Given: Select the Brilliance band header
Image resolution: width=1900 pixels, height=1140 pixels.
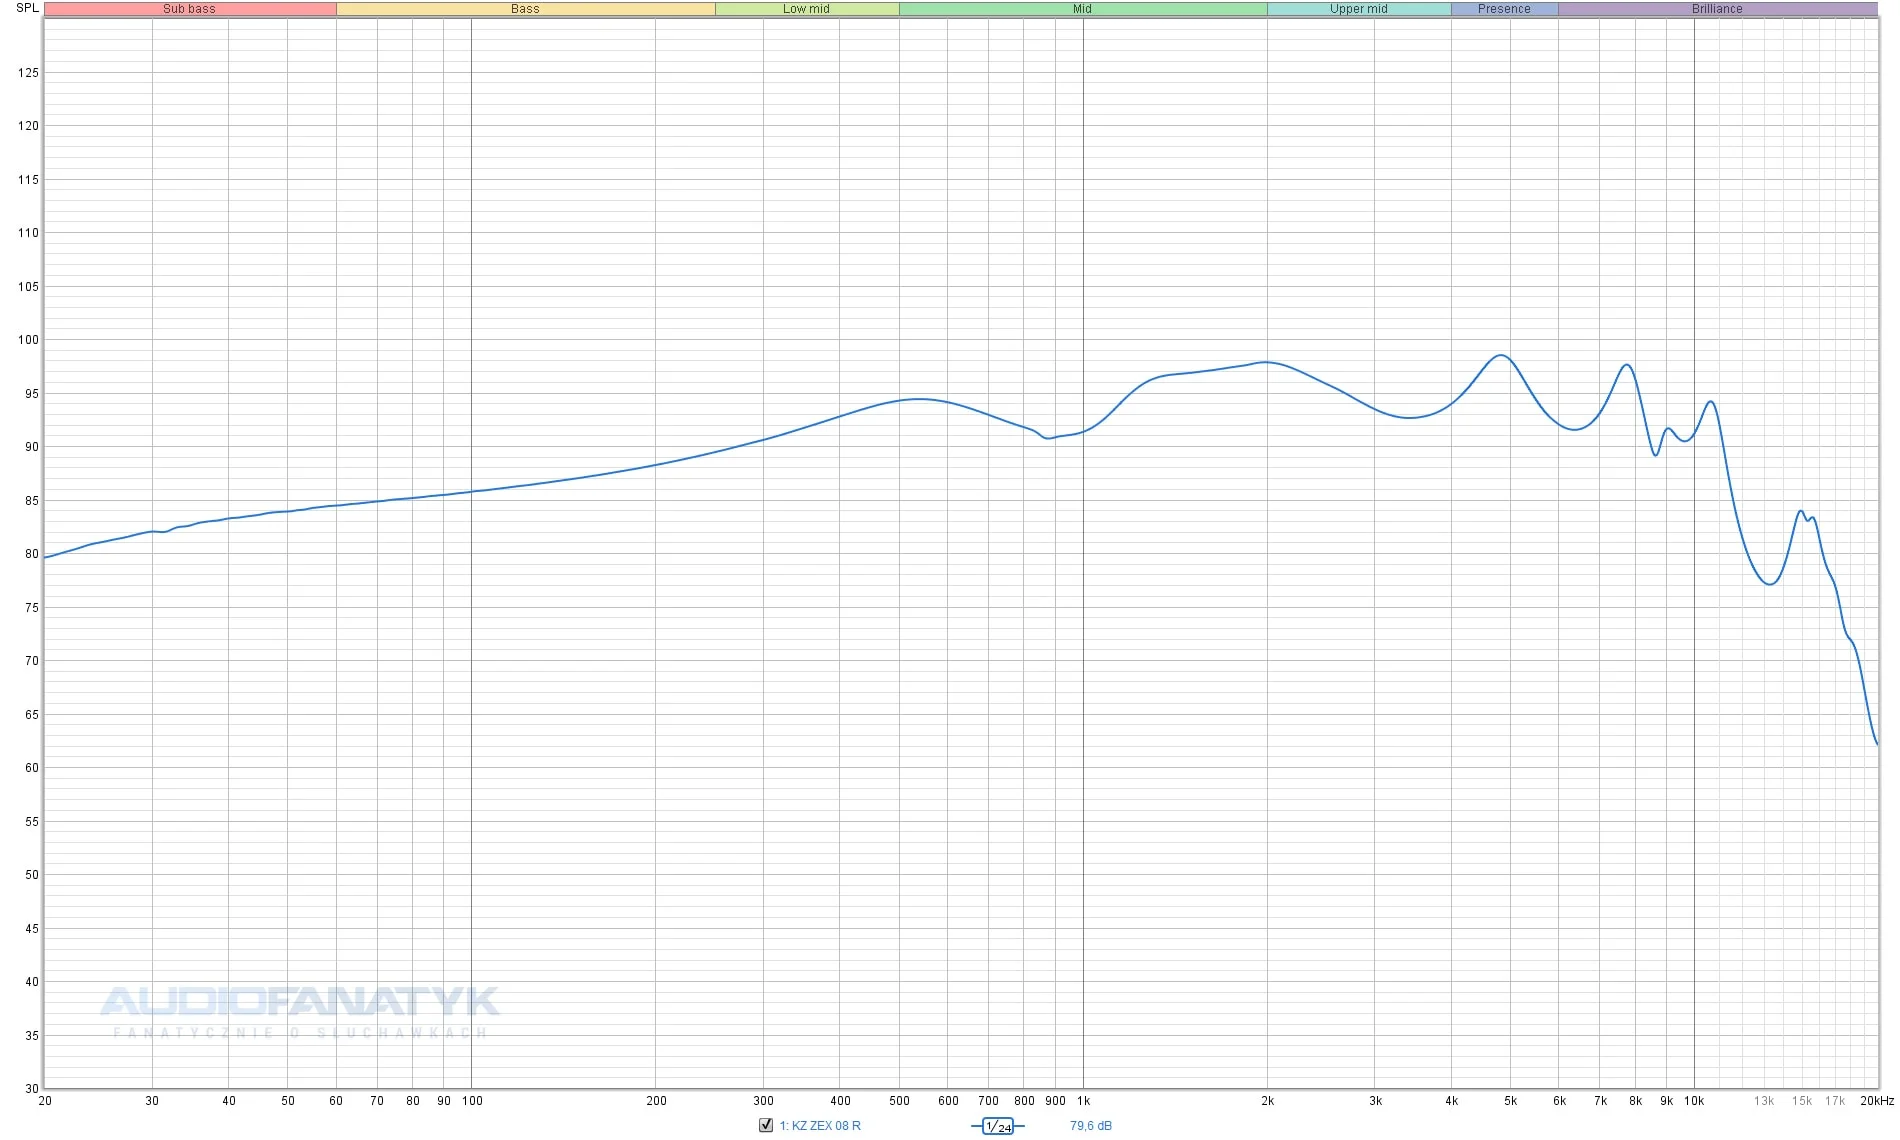Looking at the screenshot, I should 1717,9.
